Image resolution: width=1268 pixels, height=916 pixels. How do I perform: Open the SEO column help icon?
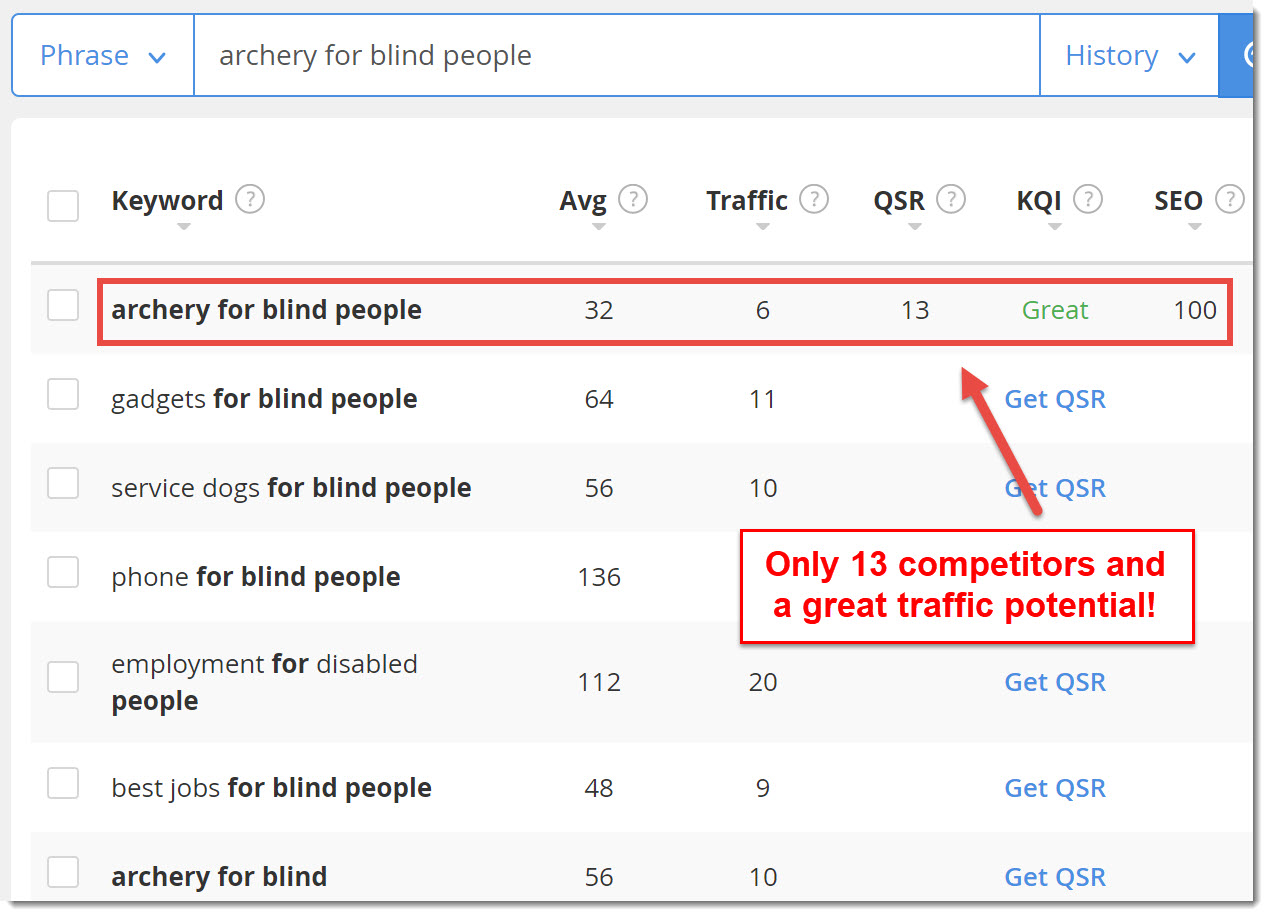point(1230,200)
